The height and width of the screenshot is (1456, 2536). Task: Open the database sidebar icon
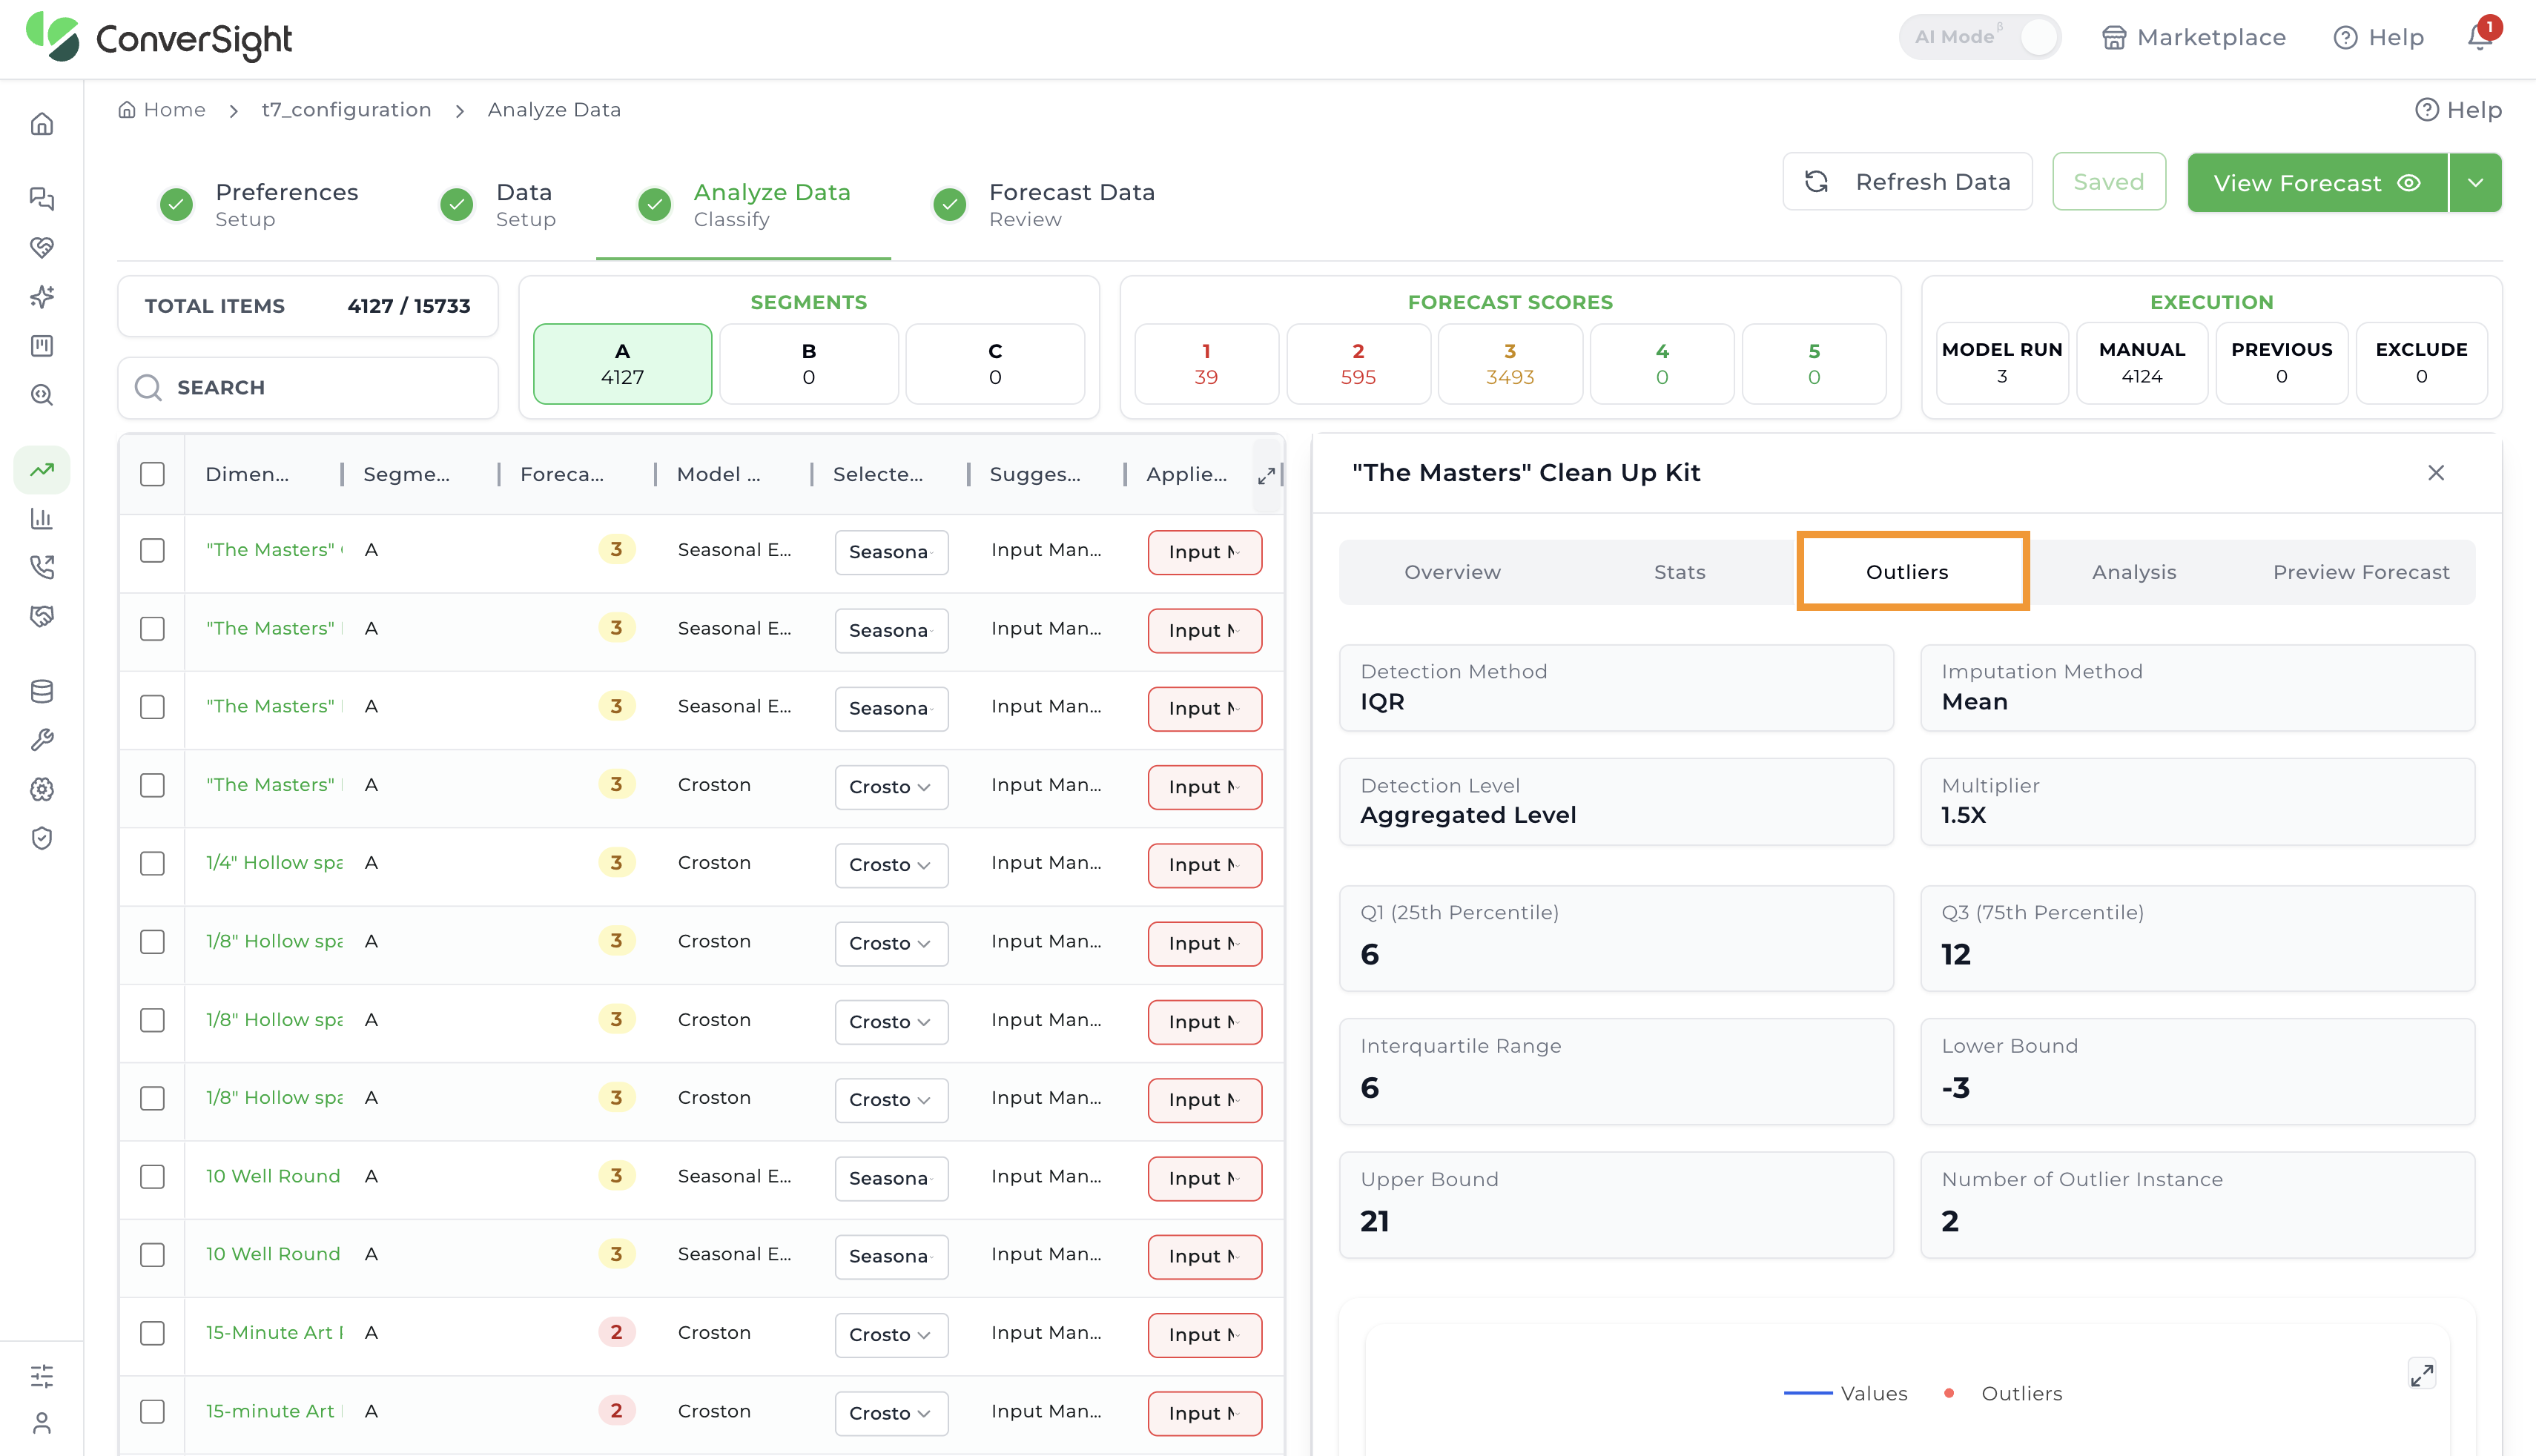coord(42,691)
